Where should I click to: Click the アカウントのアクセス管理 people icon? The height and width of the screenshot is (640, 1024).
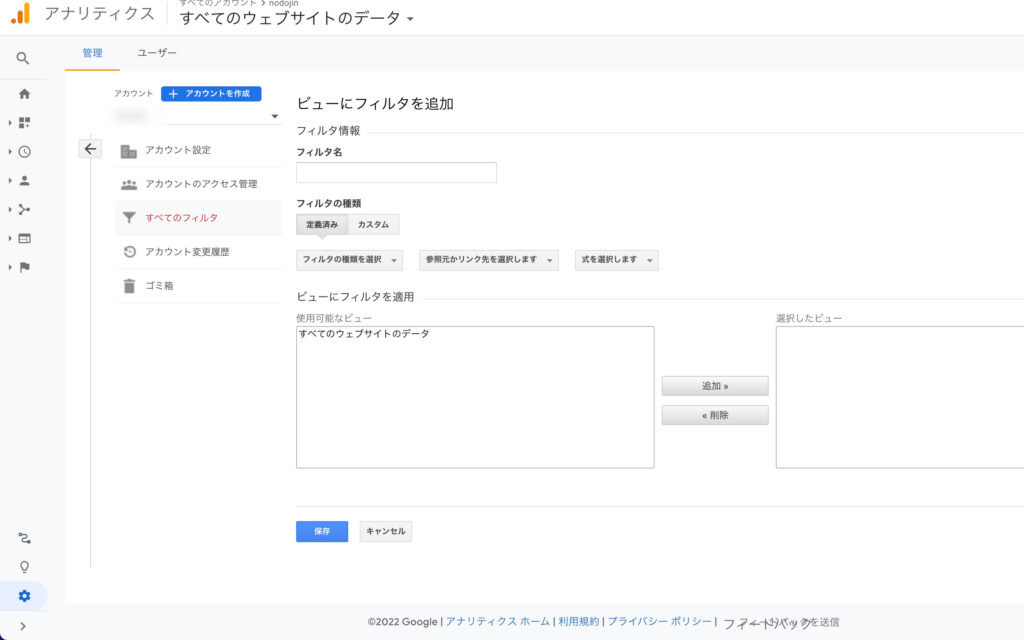coord(129,185)
